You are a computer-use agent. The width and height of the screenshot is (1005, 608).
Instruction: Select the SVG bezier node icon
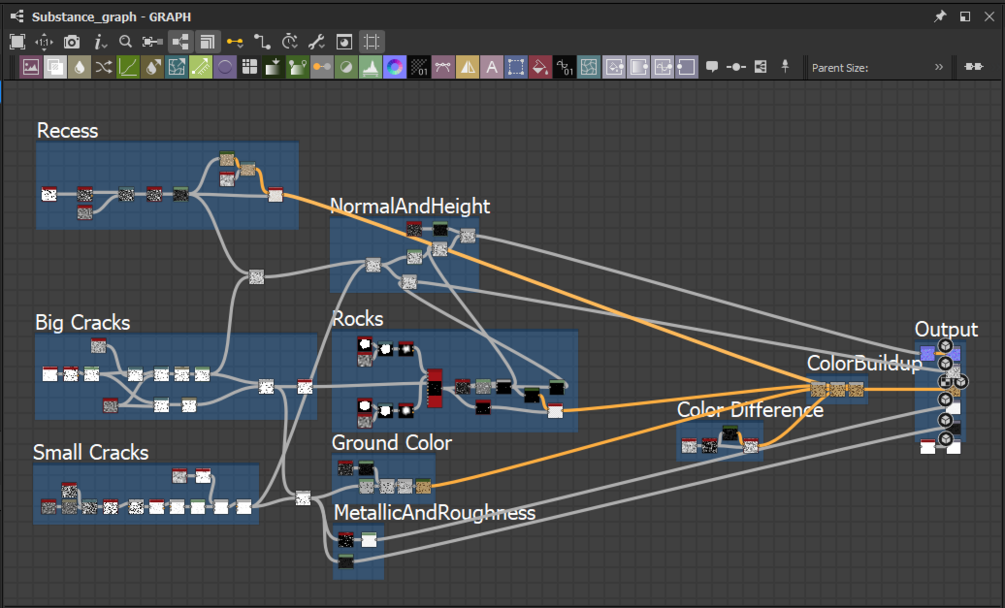(x=444, y=67)
